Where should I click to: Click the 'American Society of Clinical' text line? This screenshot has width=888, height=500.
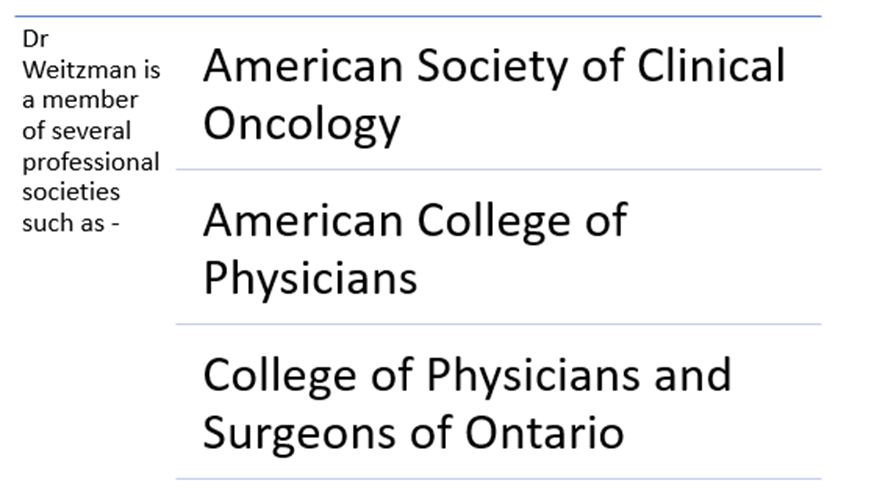[494, 67]
